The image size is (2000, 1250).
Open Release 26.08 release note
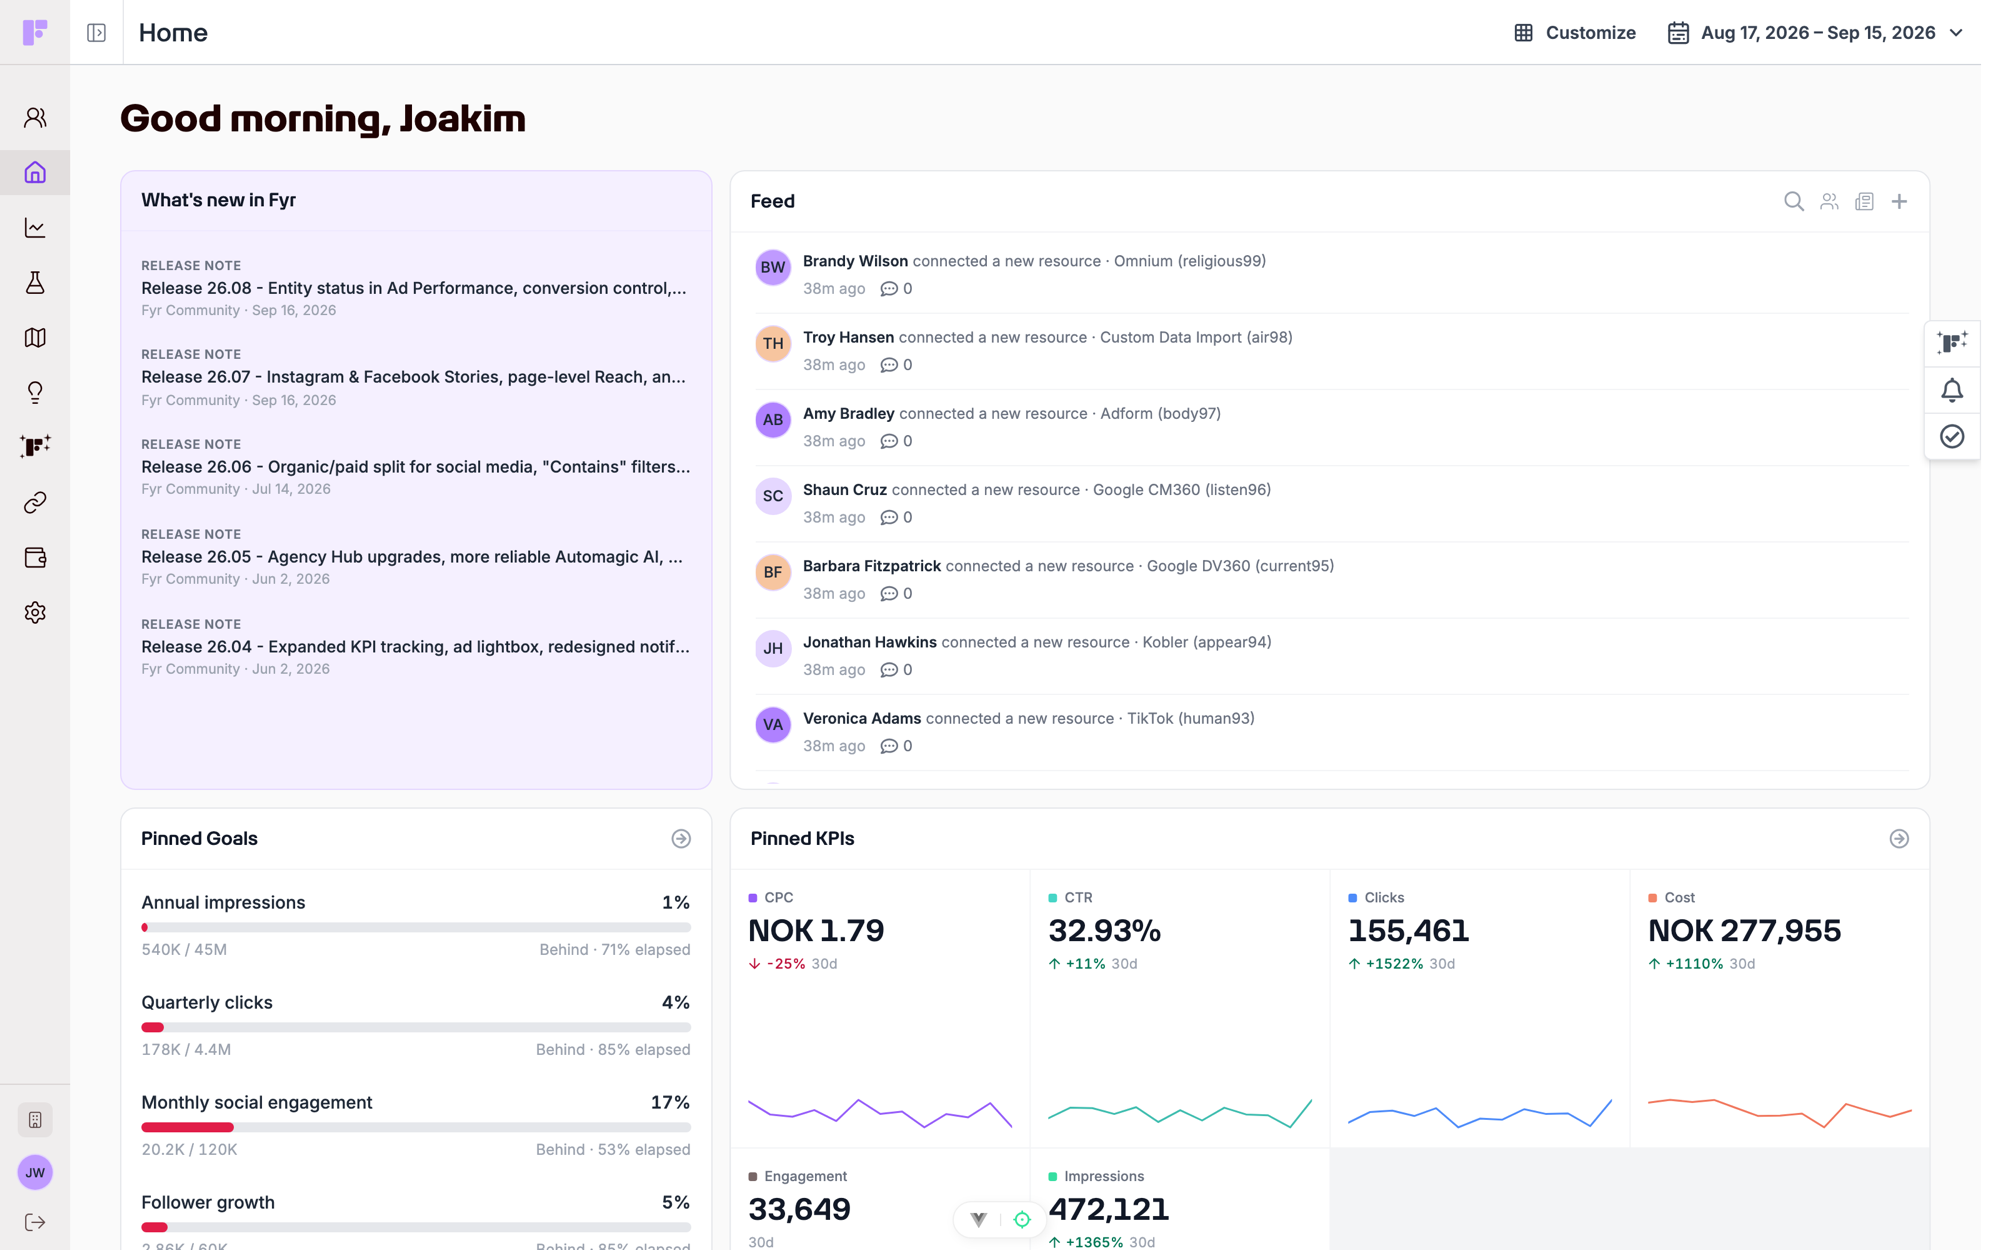pos(415,288)
